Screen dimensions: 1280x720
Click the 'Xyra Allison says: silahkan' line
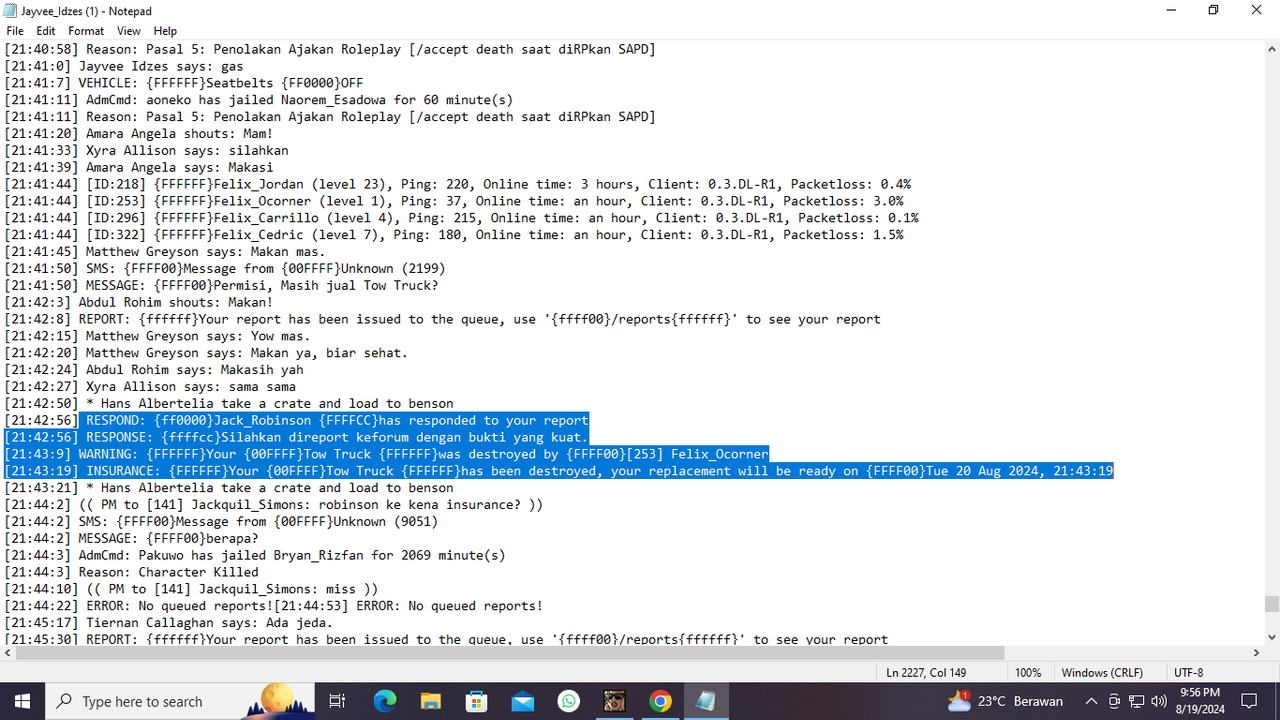[x=146, y=150]
